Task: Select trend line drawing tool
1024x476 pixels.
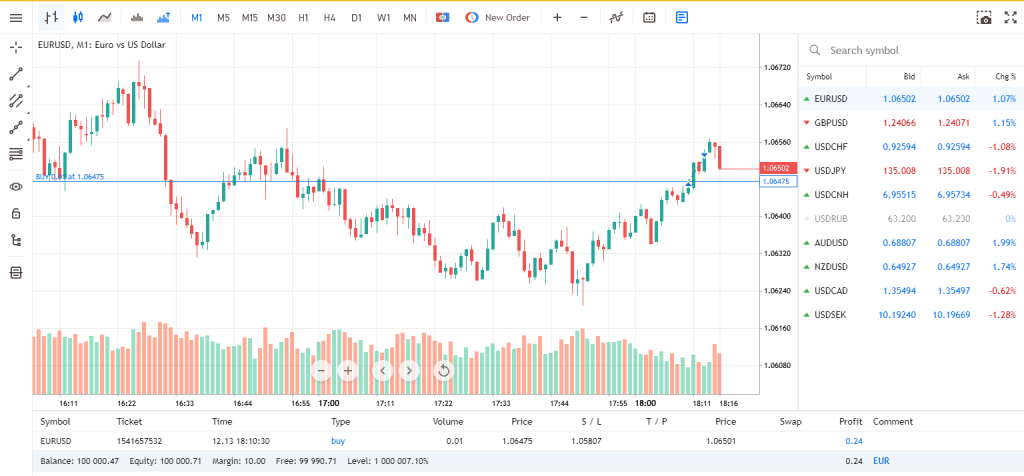Action: [16, 74]
